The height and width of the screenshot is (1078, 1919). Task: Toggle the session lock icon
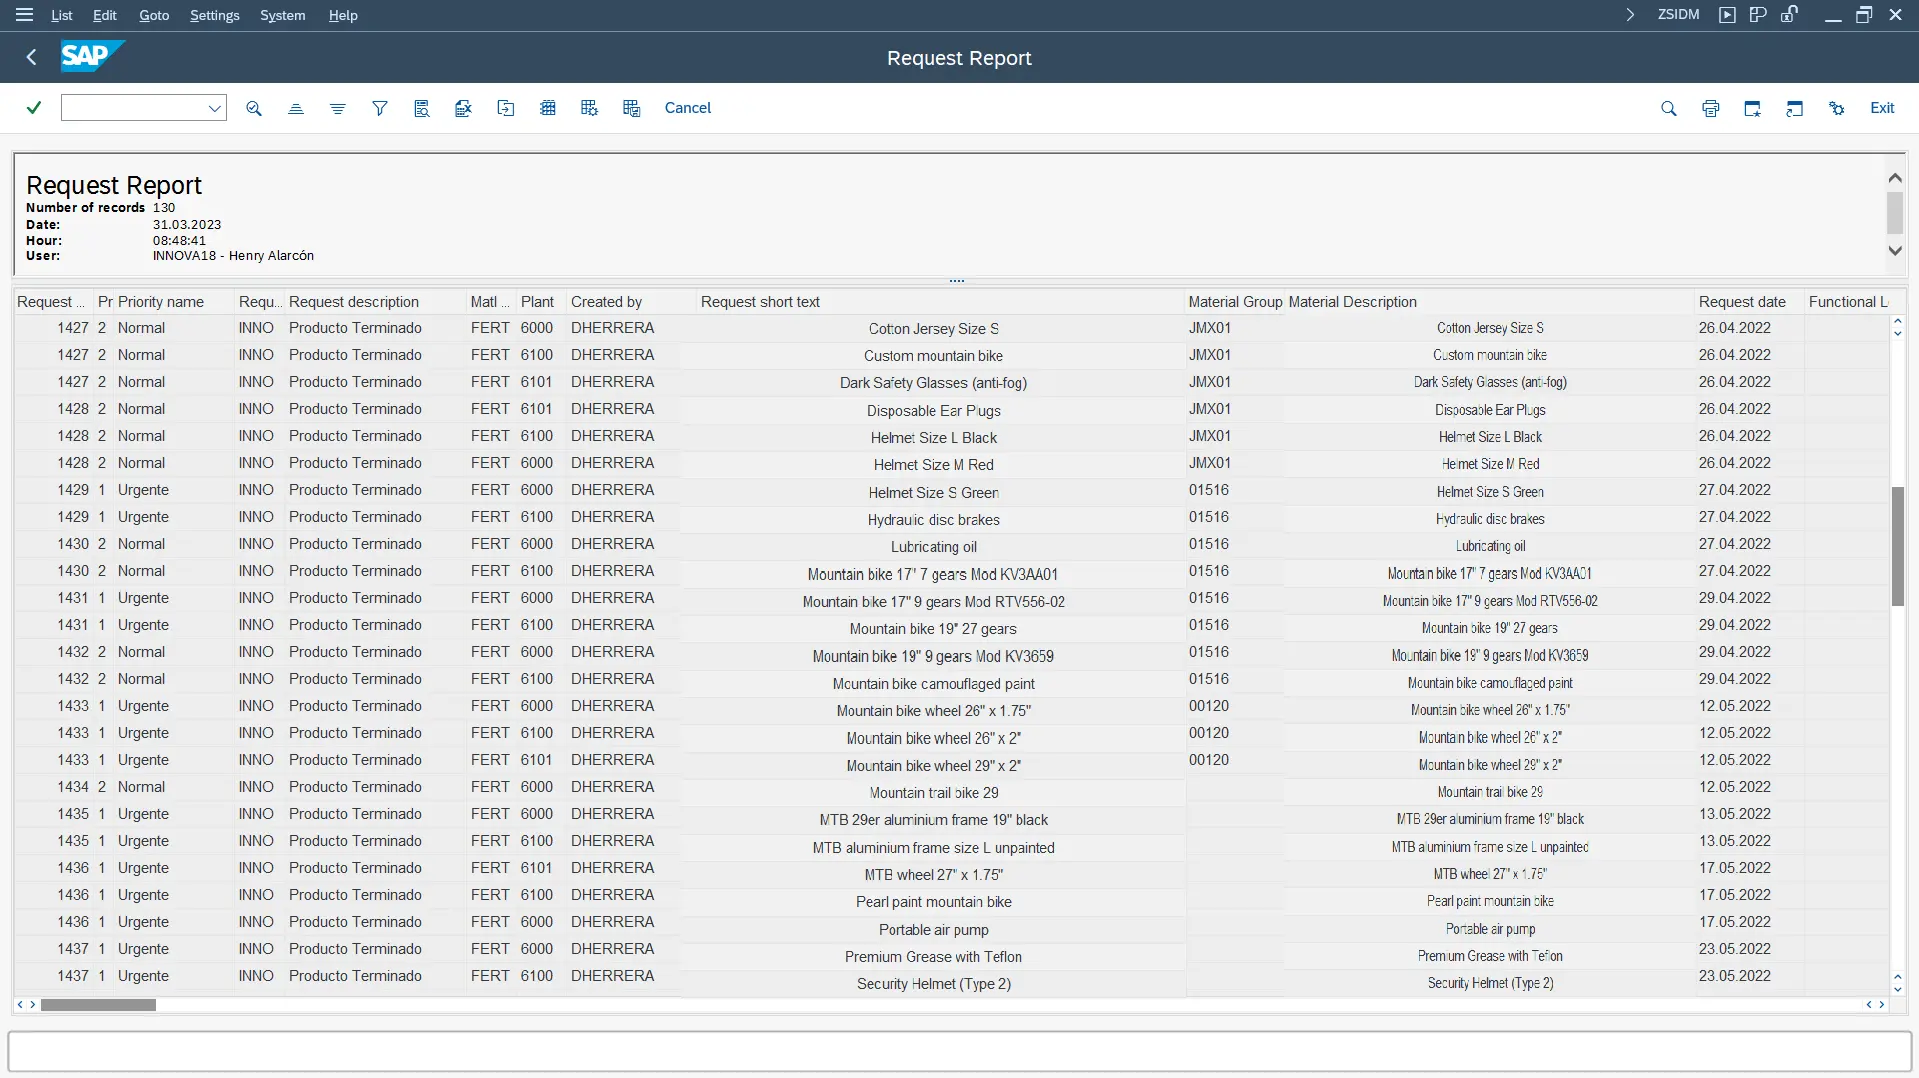(1789, 15)
